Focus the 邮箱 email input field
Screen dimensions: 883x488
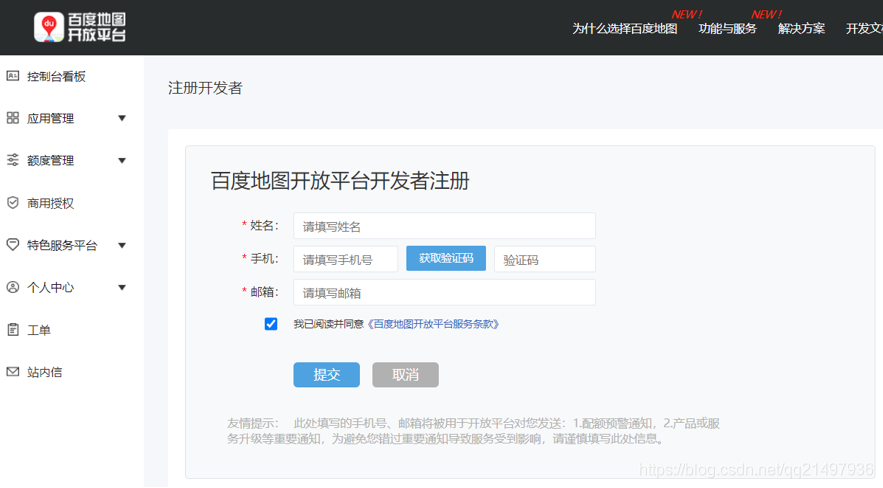[x=444, y=292]
